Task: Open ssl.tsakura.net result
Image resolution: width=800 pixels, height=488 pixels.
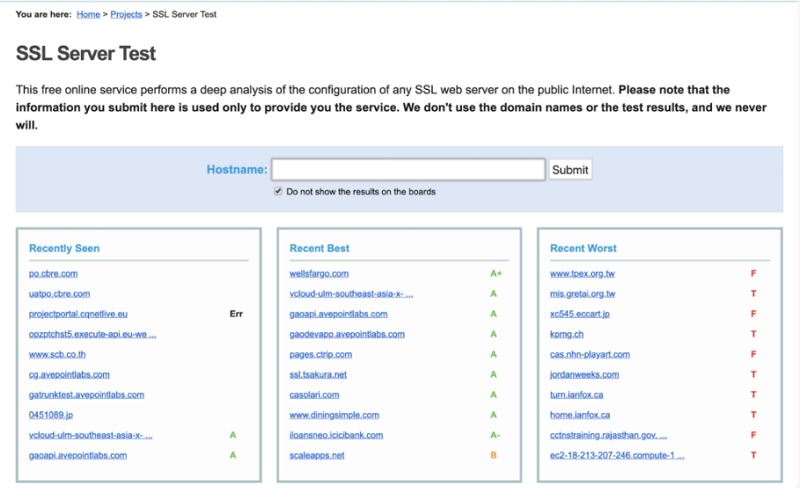Action: click(x=318, y=374)
